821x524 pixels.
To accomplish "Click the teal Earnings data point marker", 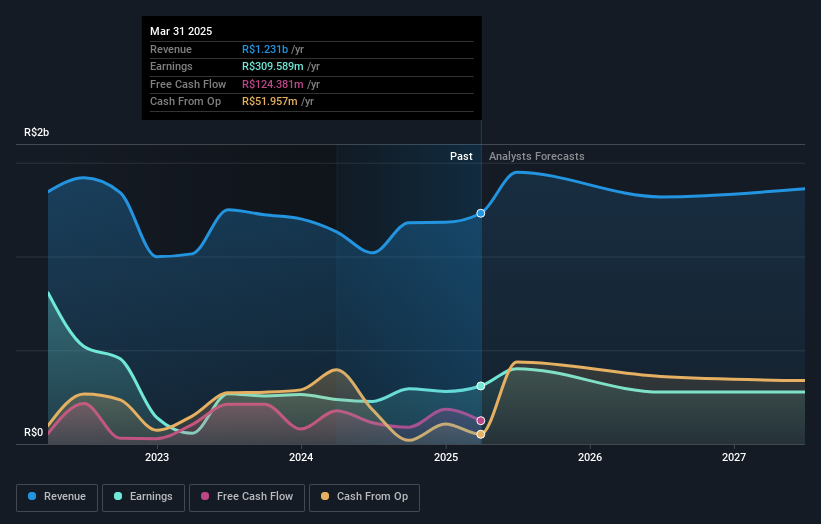I will (481, 386).
